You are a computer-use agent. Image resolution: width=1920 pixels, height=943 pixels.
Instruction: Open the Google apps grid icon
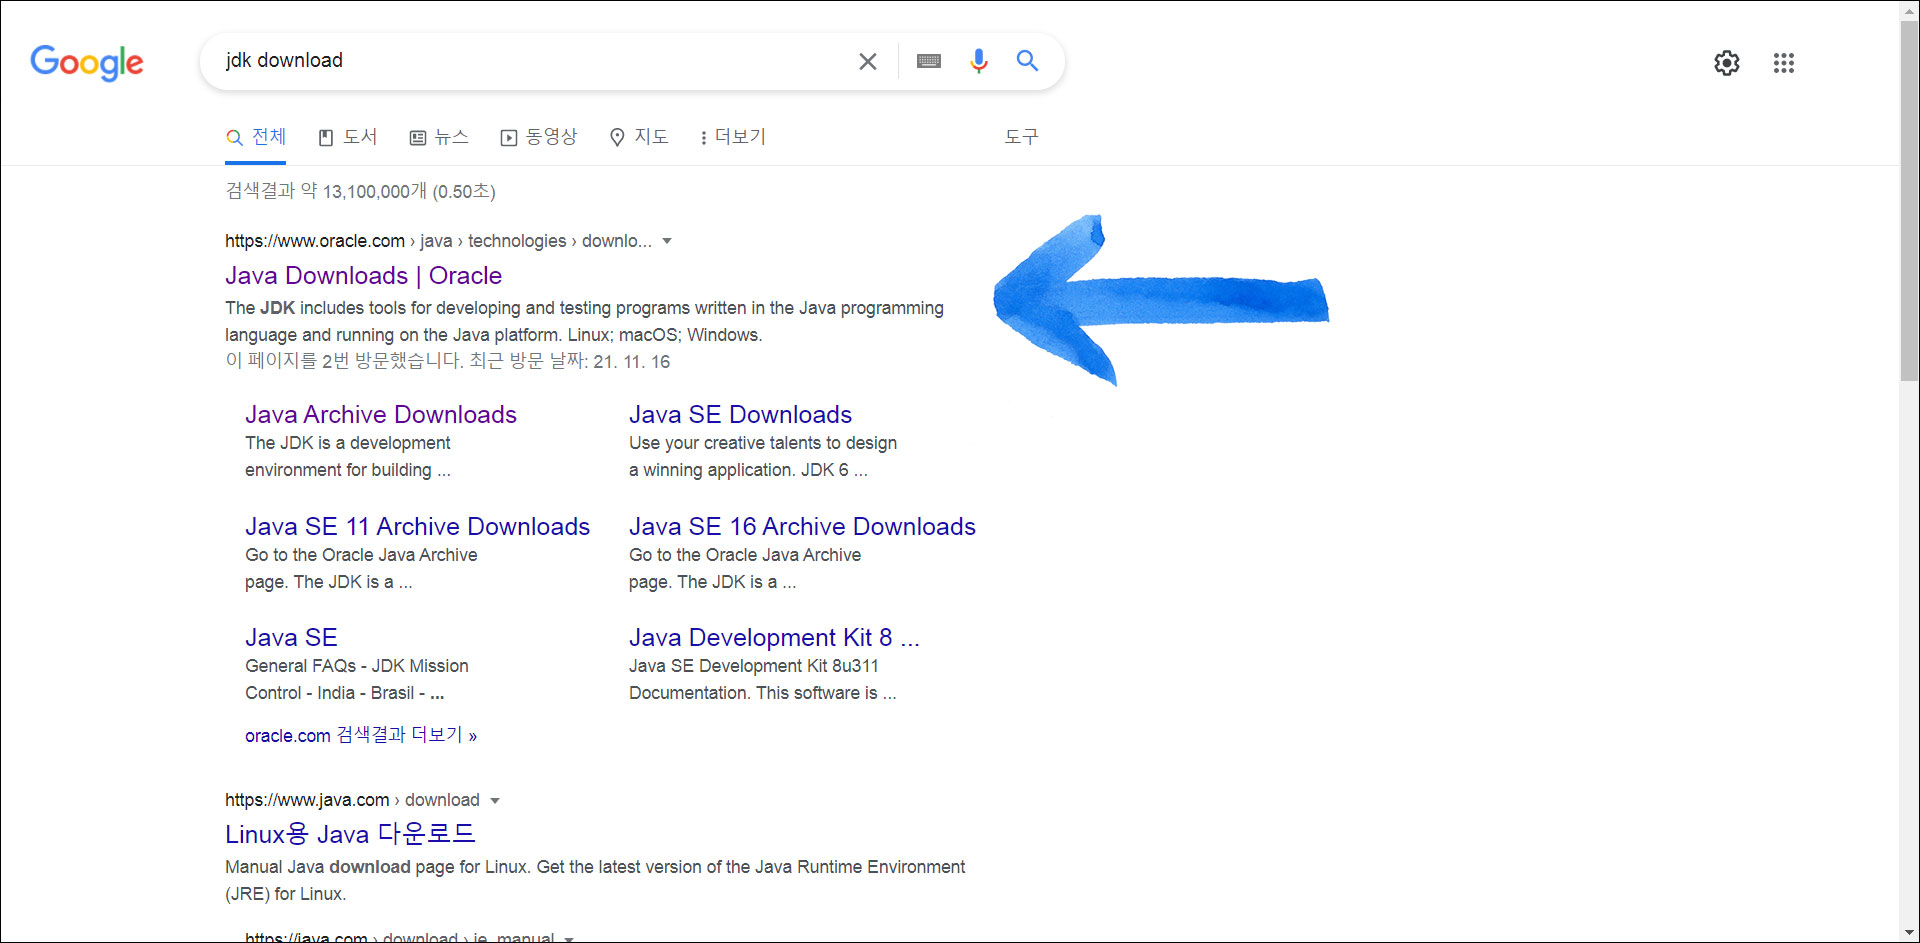point(1784,63)
